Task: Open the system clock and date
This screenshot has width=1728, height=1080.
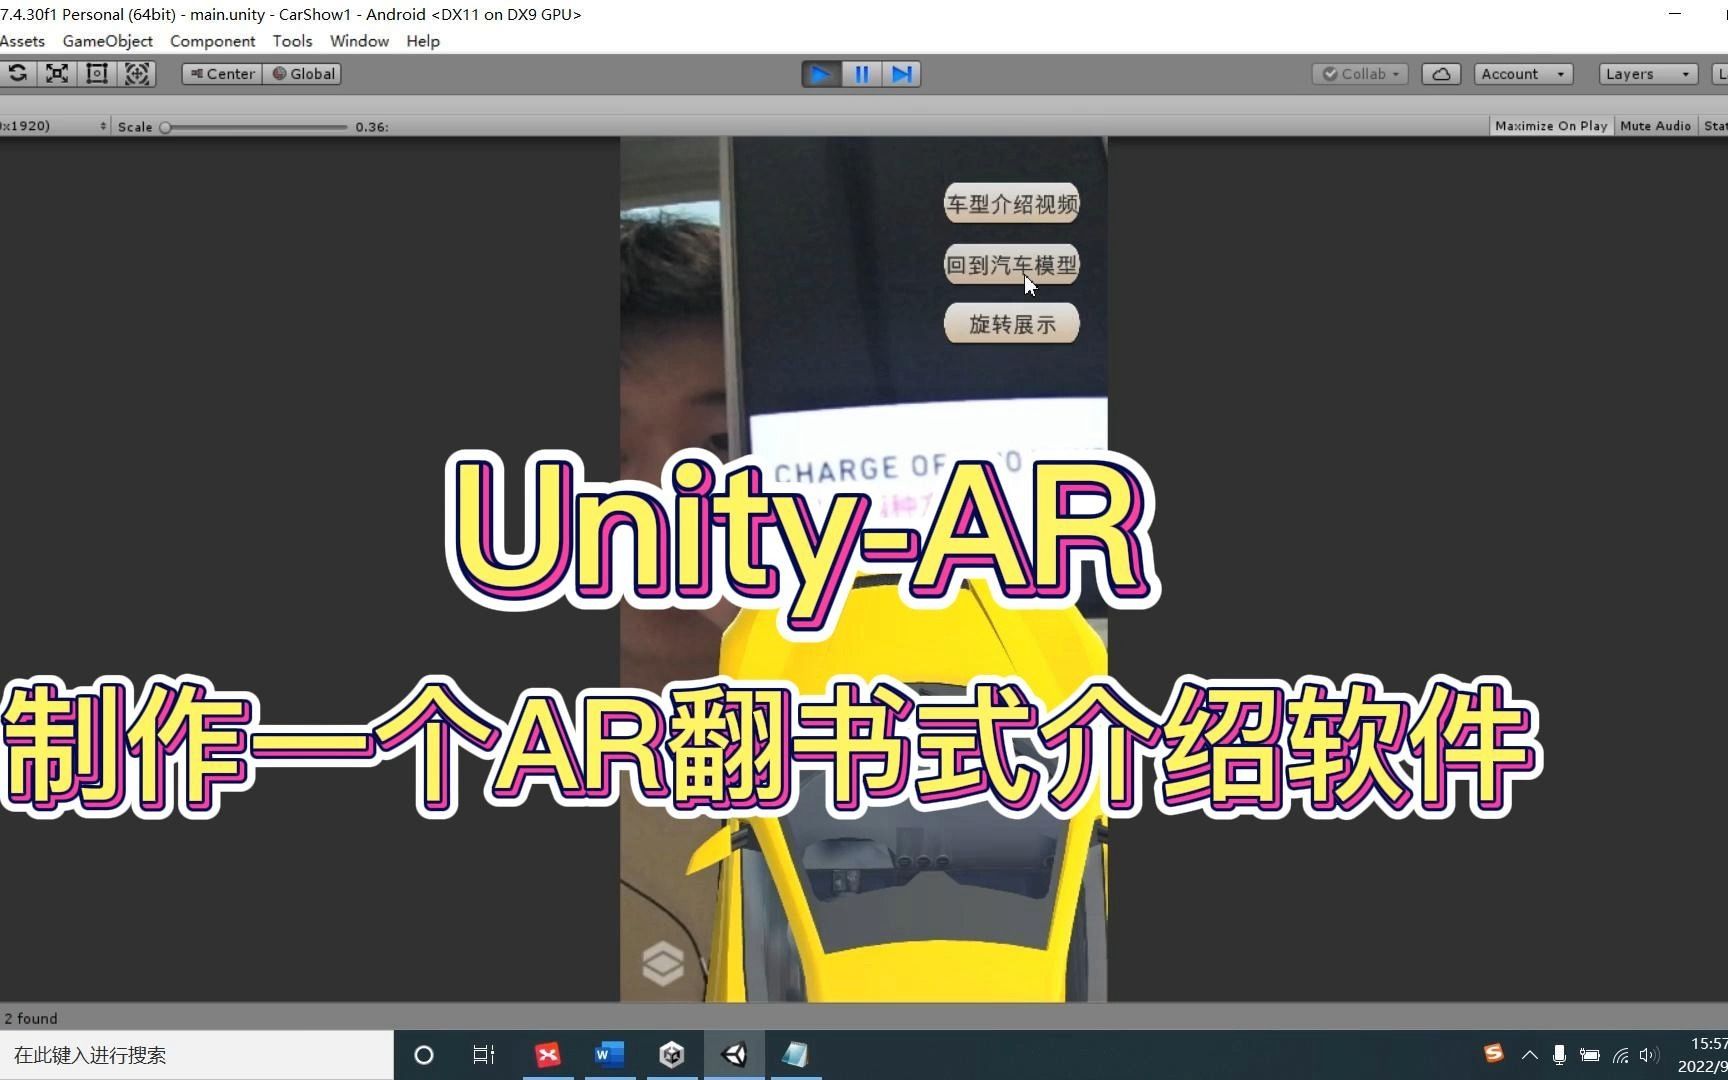Action: (1702, 1055)
